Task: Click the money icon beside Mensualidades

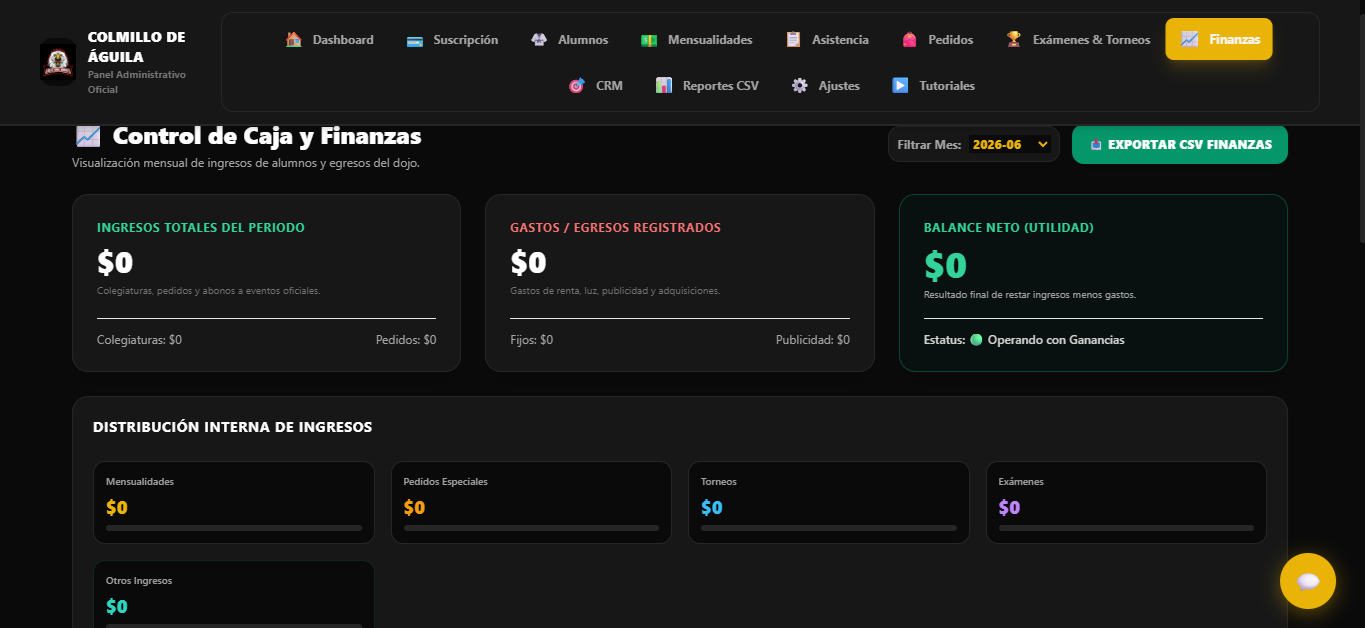Action: (x=649, y=40)
